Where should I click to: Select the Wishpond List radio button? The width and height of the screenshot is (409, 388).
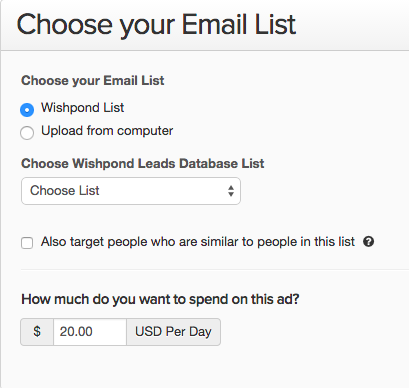(x=27, y=110)
